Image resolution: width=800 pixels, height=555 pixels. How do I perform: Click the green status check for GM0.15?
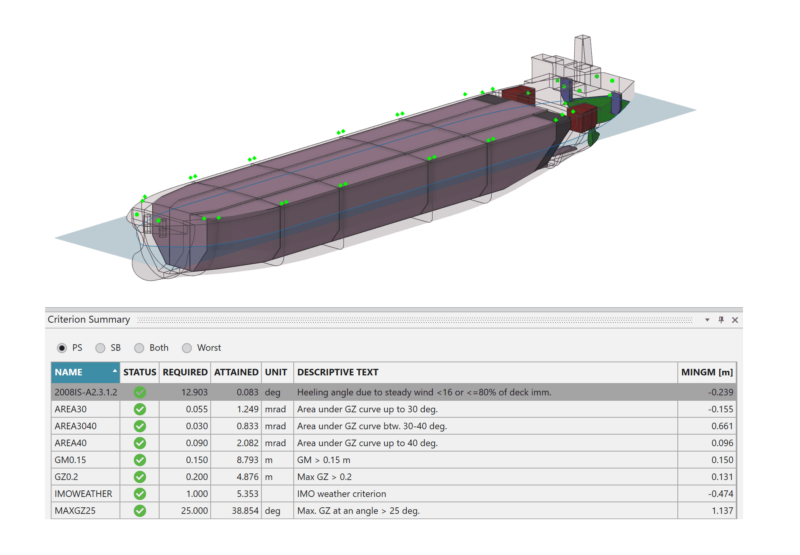(x=140, y=460)
